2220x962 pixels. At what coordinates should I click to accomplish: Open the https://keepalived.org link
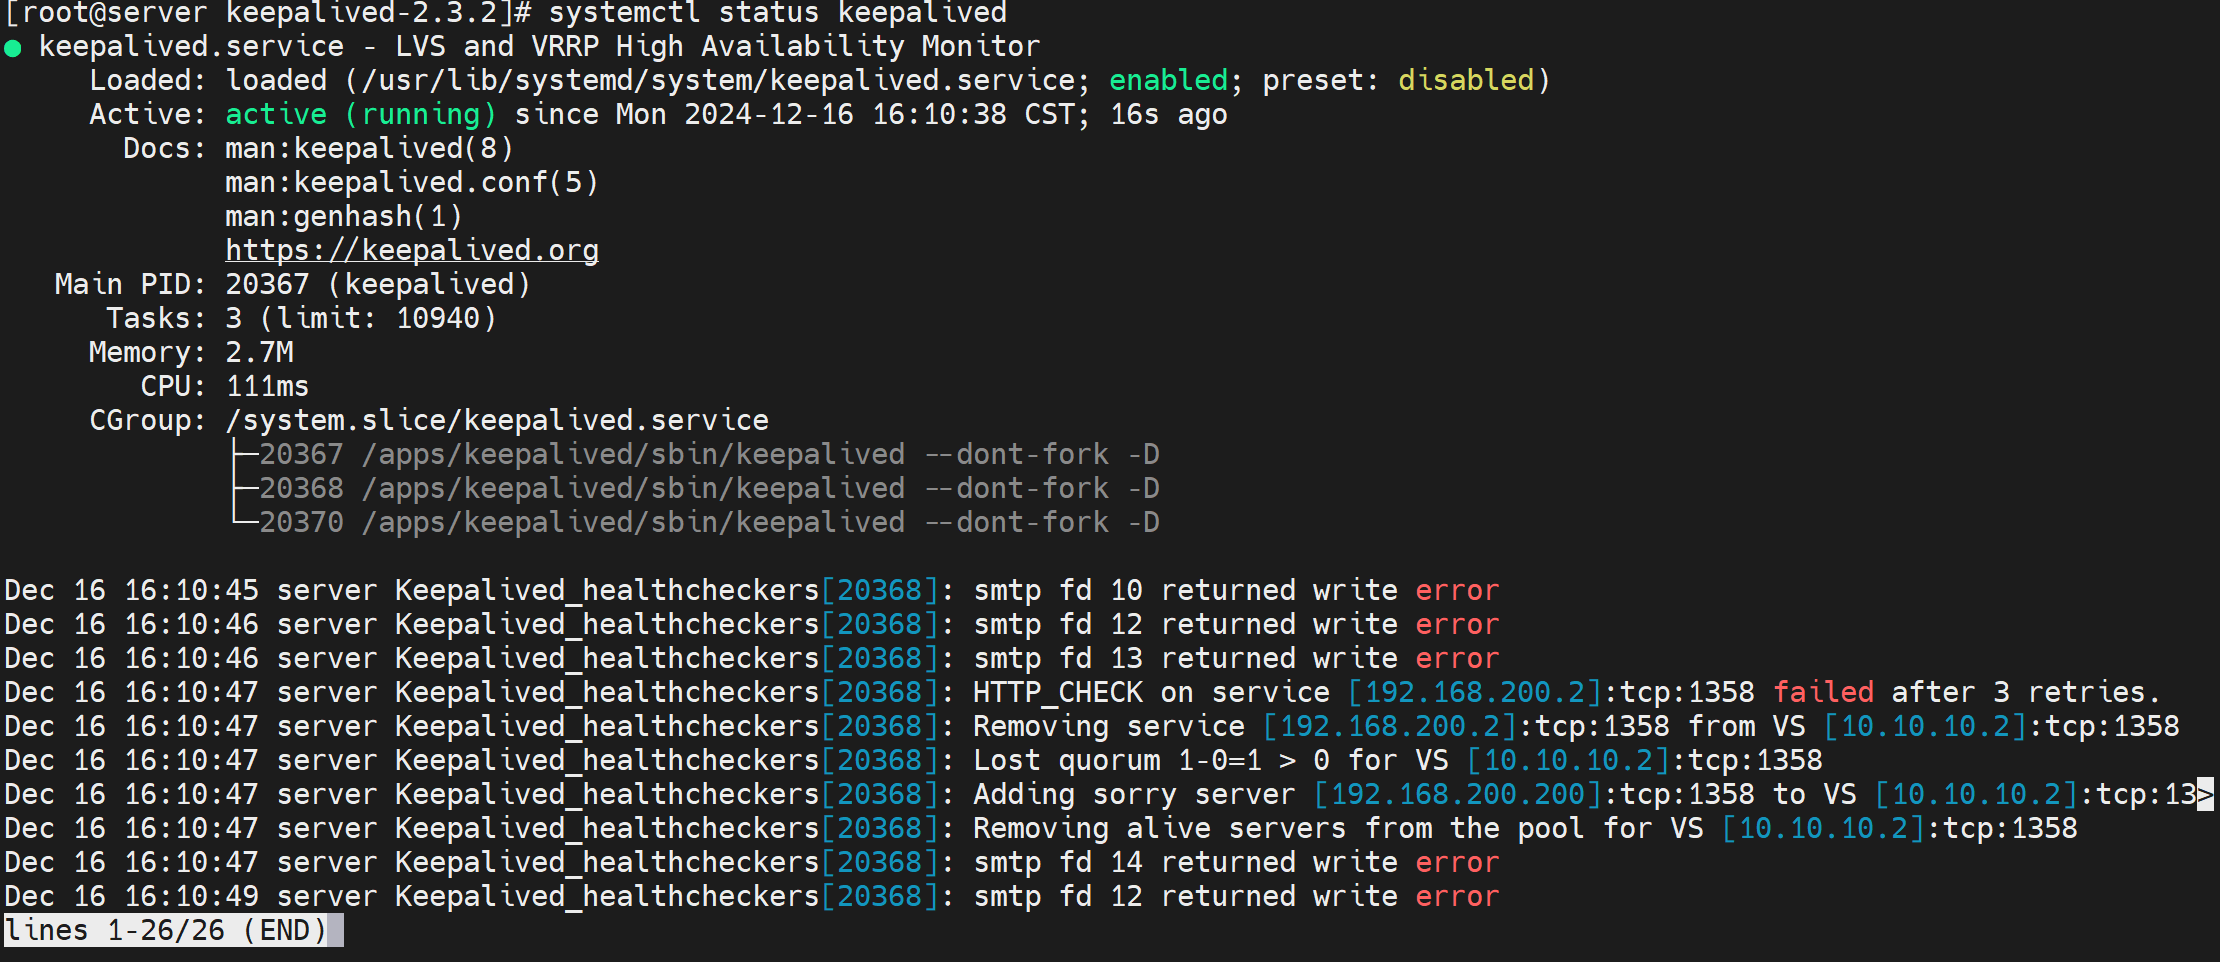(x=412, y=250)
